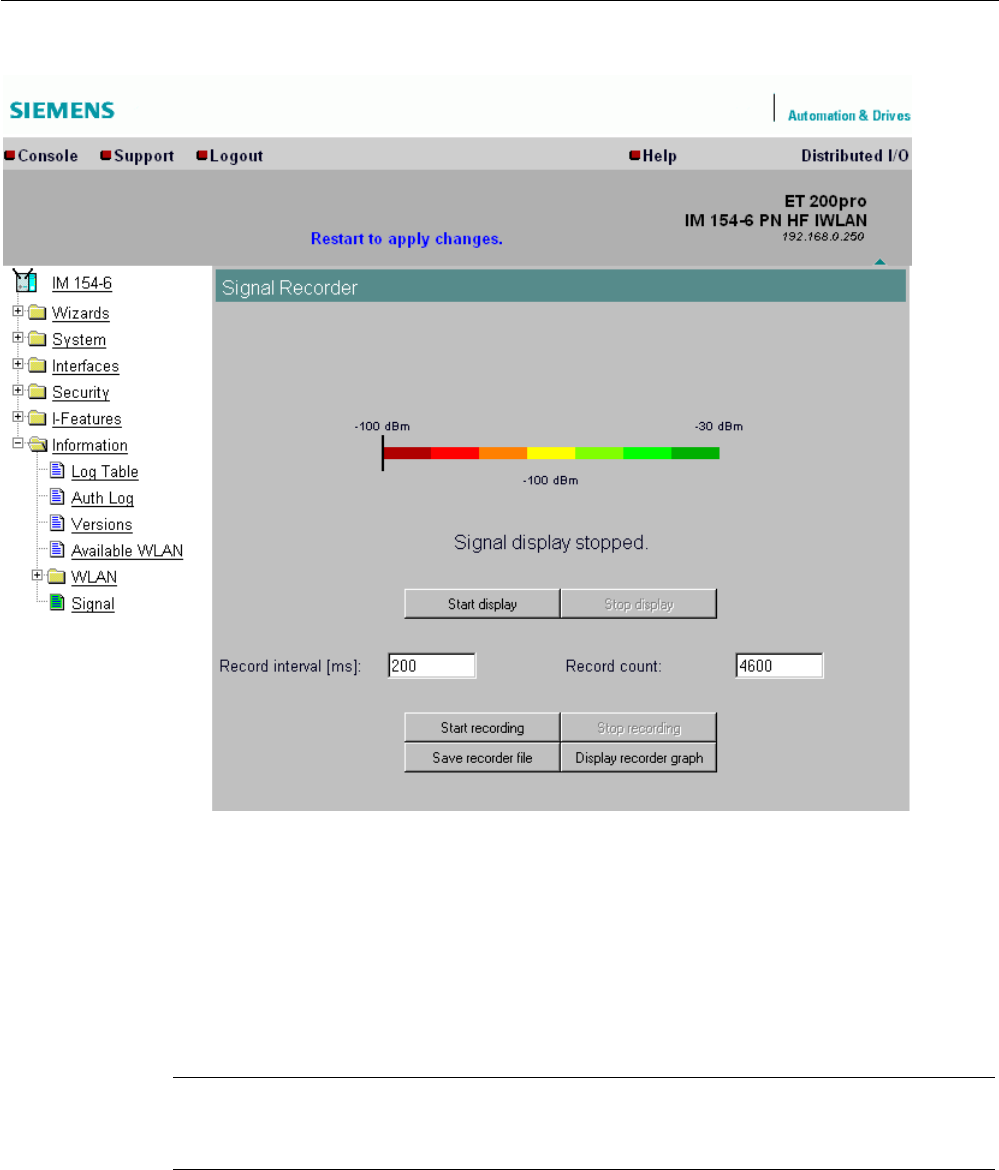Click the Start display button
999x1170 pixels.
click(x=482, y=604)
